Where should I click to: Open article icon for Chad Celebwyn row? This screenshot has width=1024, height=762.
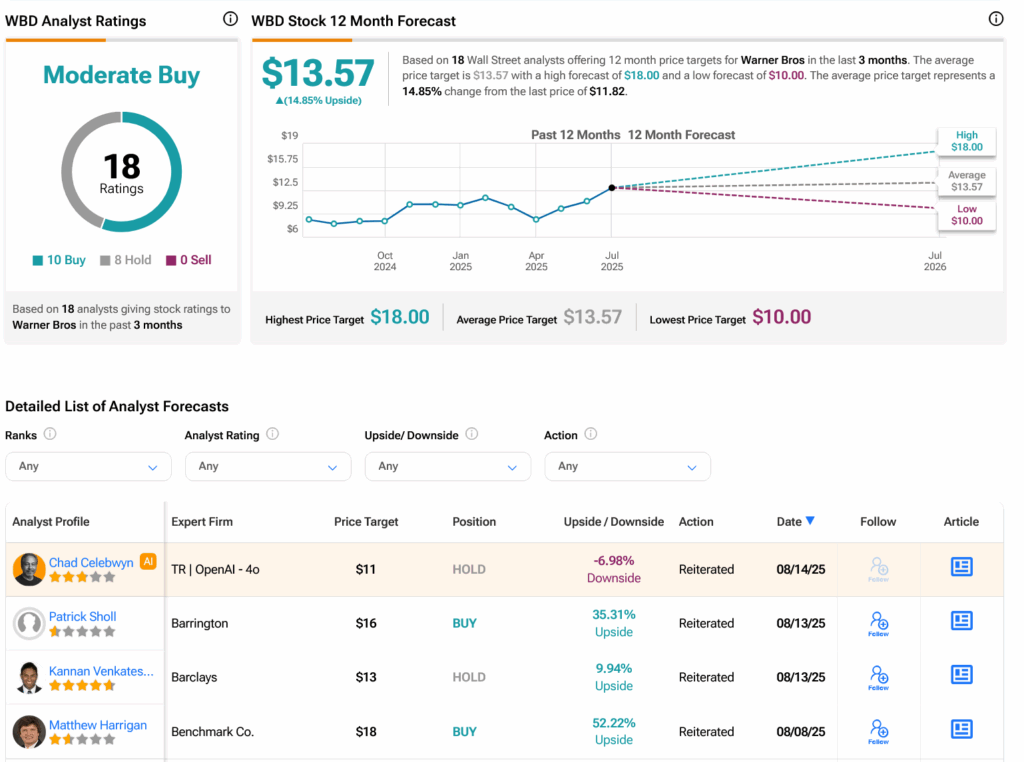coord(961,567)
